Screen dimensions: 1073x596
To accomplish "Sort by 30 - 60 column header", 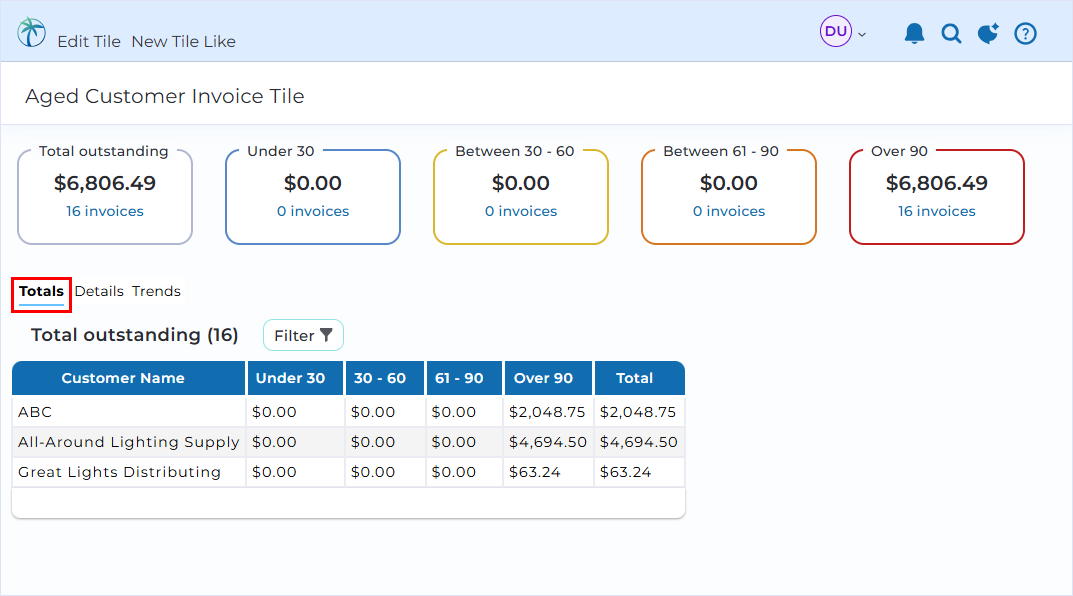I will click(385, 378).
